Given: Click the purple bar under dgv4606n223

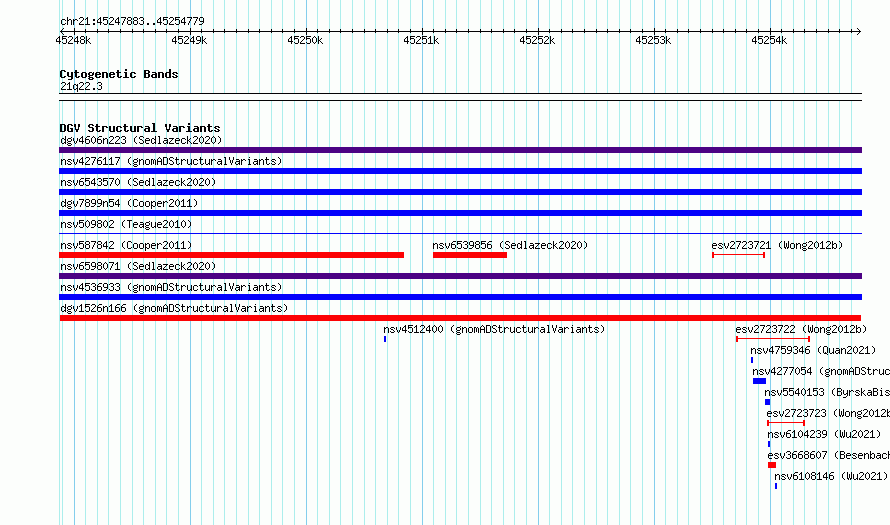Looking at the screenshot, I should pos(460,150).
